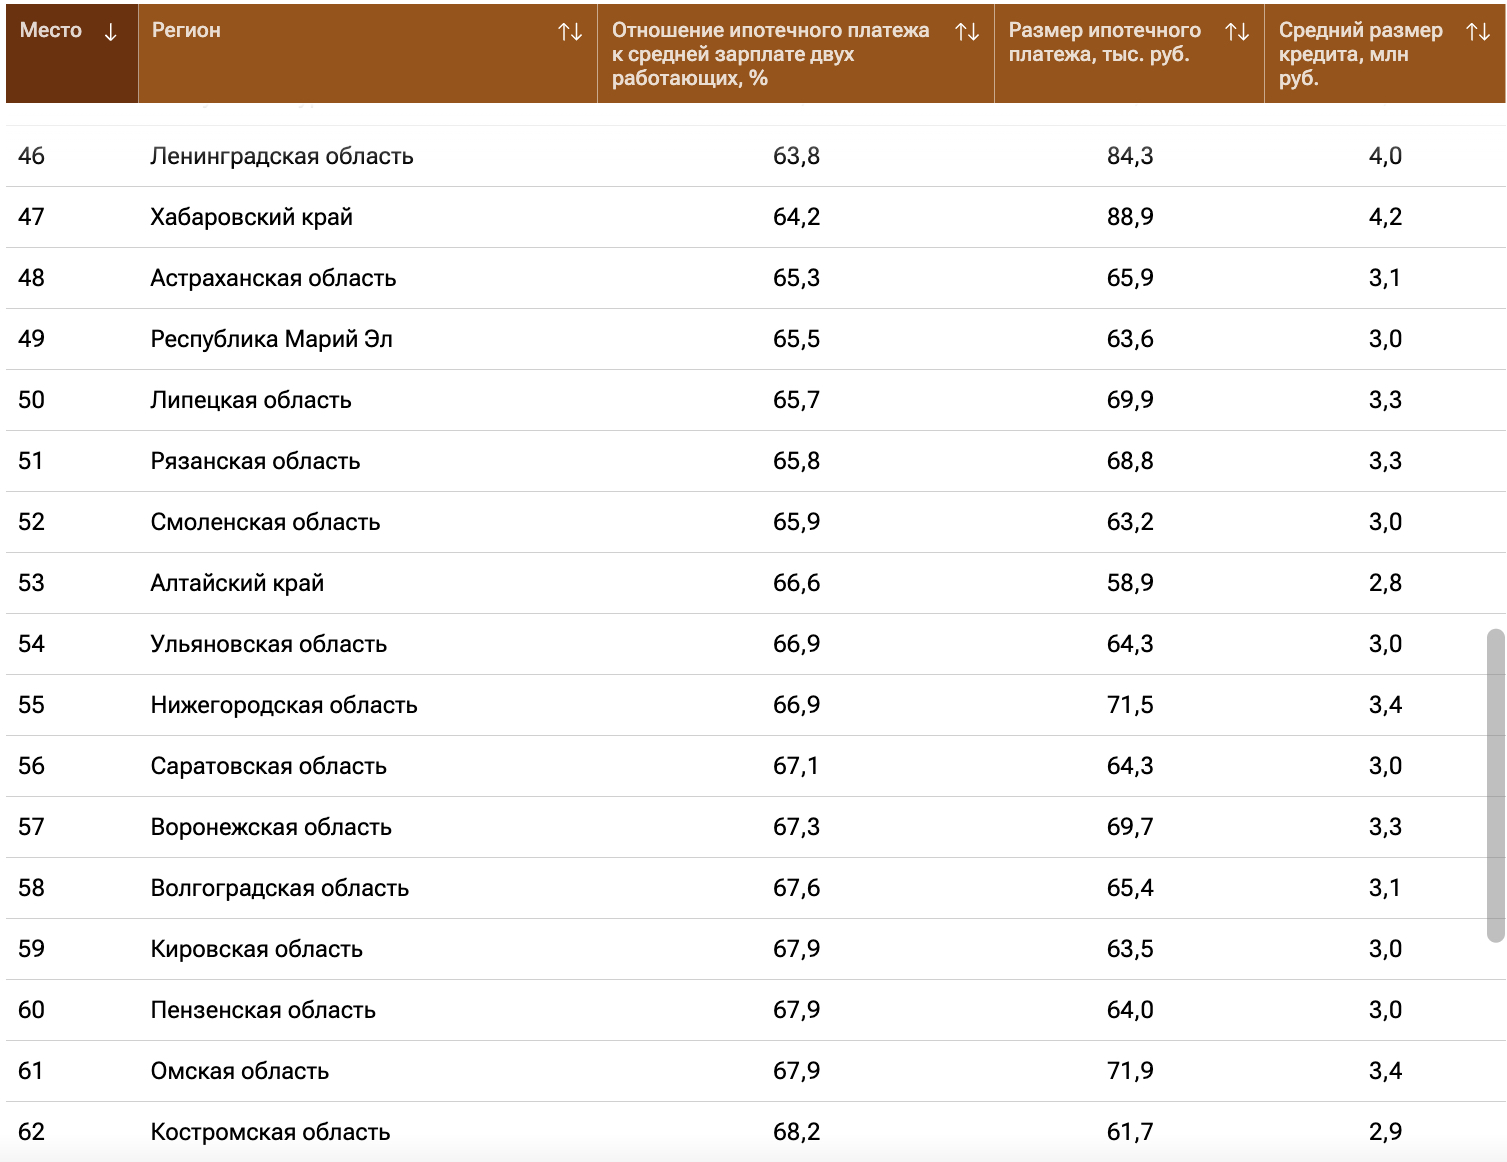Select the Хабаровский край row
The image size is (1507, 1162).
tap(252, 217)
